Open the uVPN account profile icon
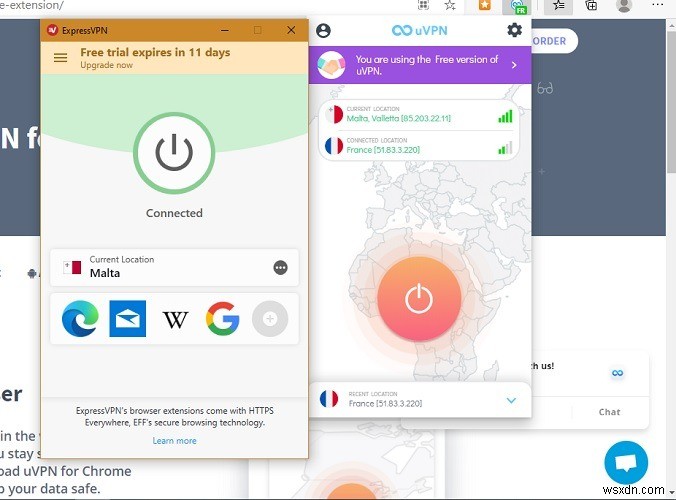 [323, 31]
